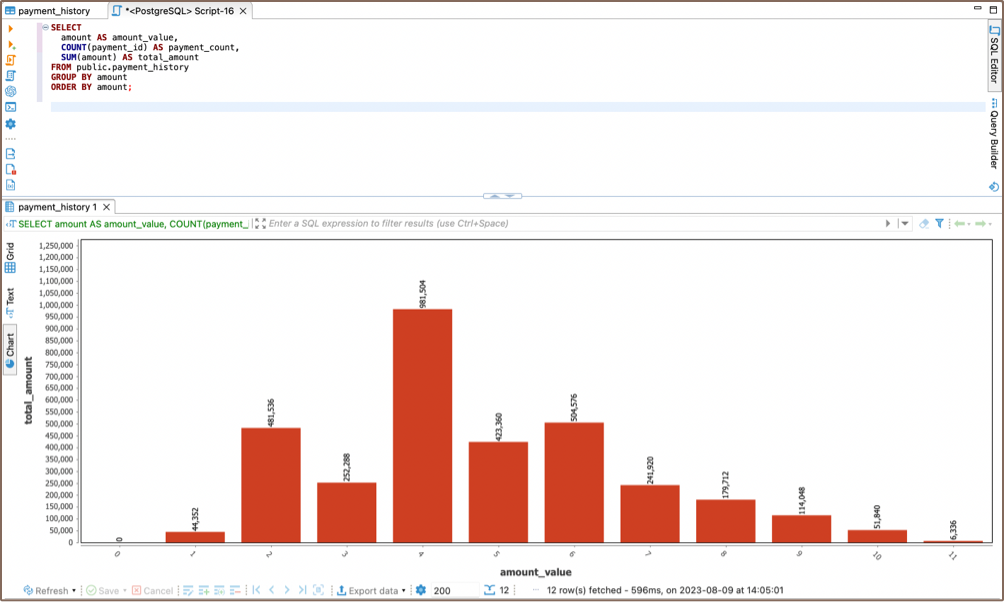Open the Export data dropdown arrow
Image resolution: width=1004 pixels, height=602 pixels.
tap(404, 591)
